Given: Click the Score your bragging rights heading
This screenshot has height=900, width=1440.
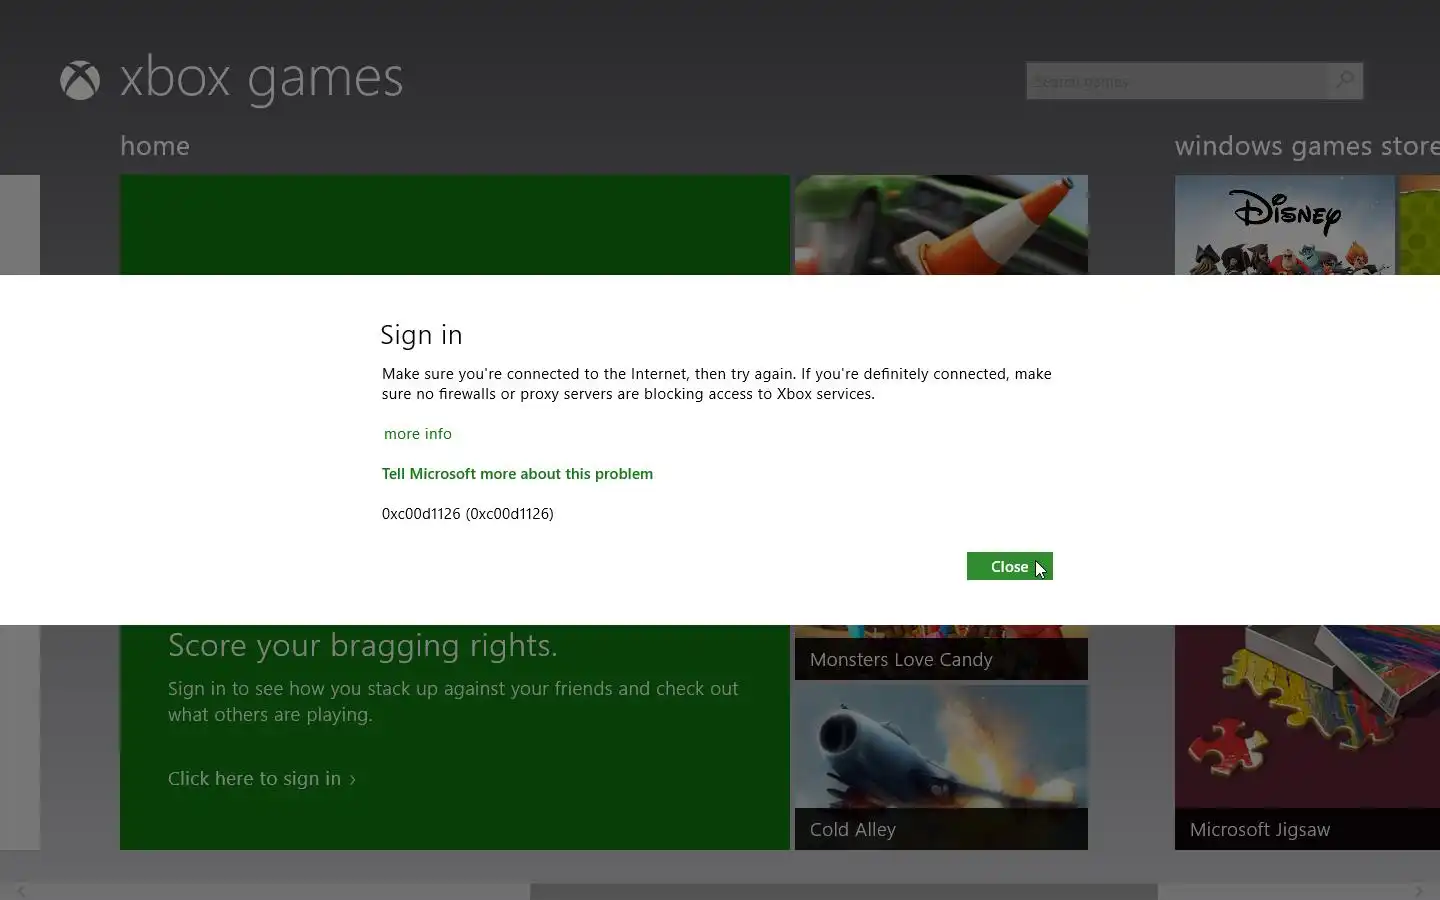Looking at the screenshot, I should coord(363,646).
